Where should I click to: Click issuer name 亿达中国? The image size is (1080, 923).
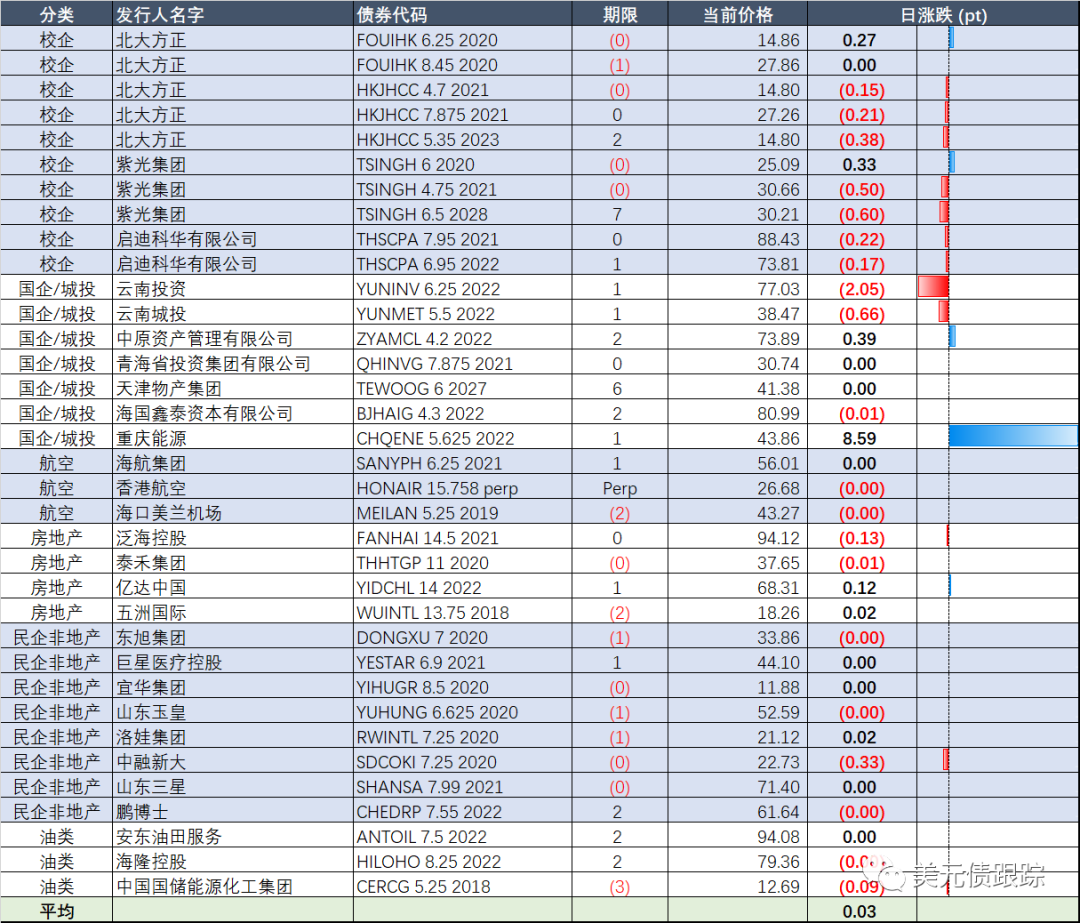(151, 588)
